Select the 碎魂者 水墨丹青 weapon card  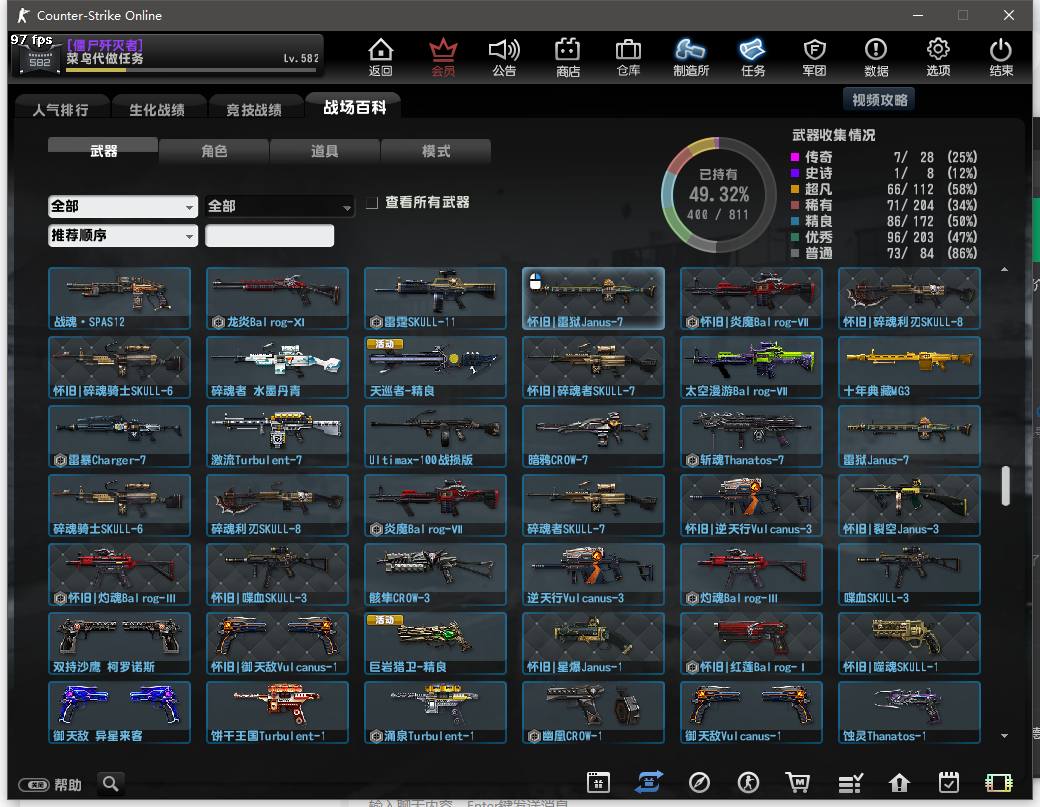(277, 367)
